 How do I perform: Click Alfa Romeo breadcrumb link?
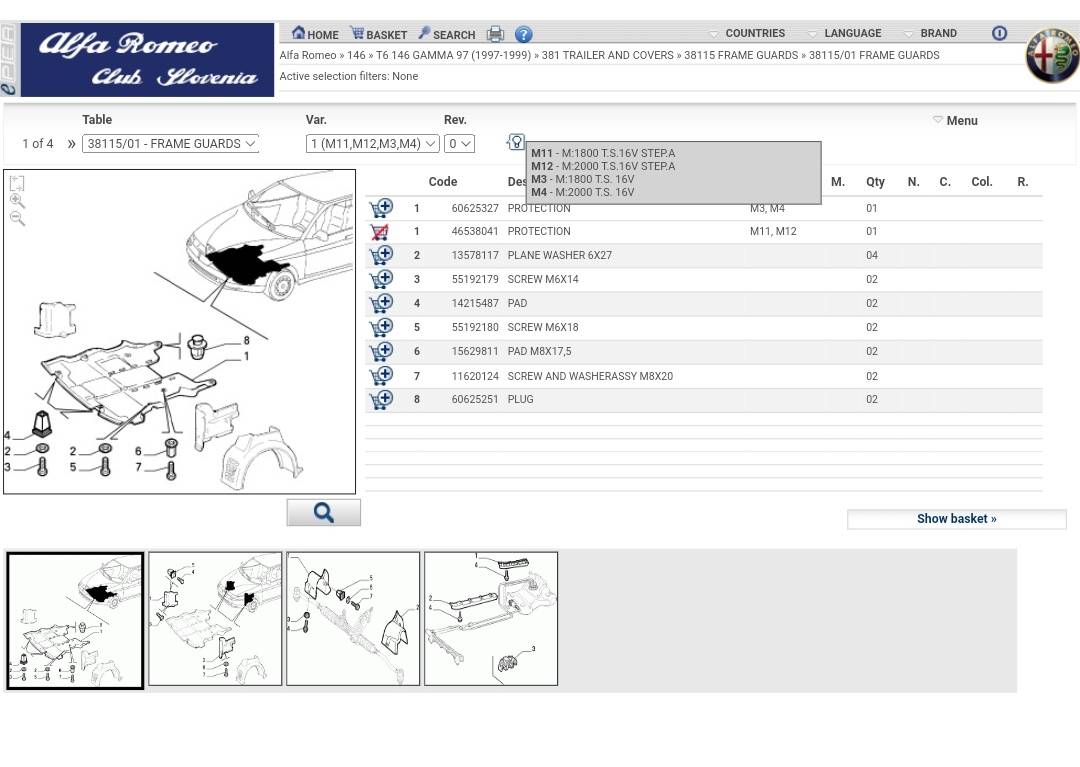(x=308, y=55)
